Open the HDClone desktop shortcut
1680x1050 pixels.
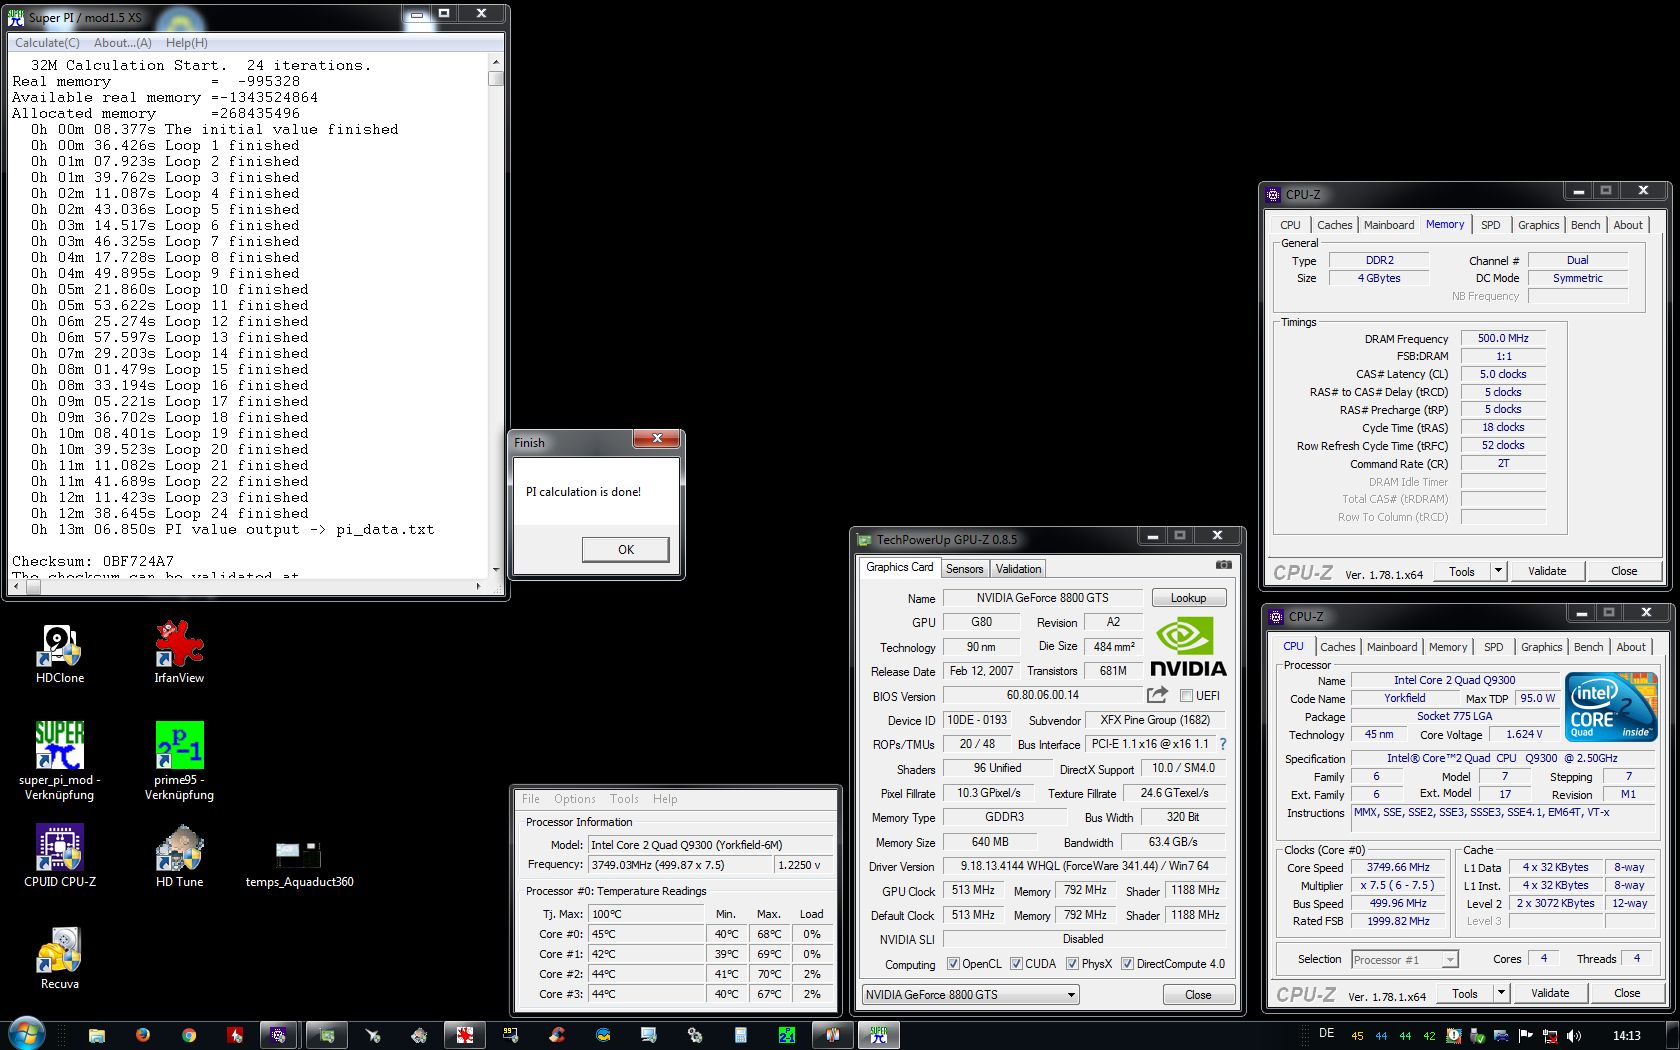coord(59,655)
